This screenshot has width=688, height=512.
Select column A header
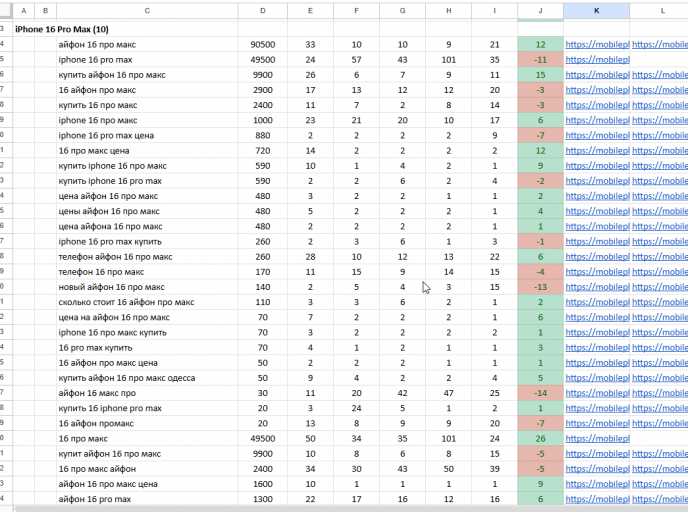(23, 11)
